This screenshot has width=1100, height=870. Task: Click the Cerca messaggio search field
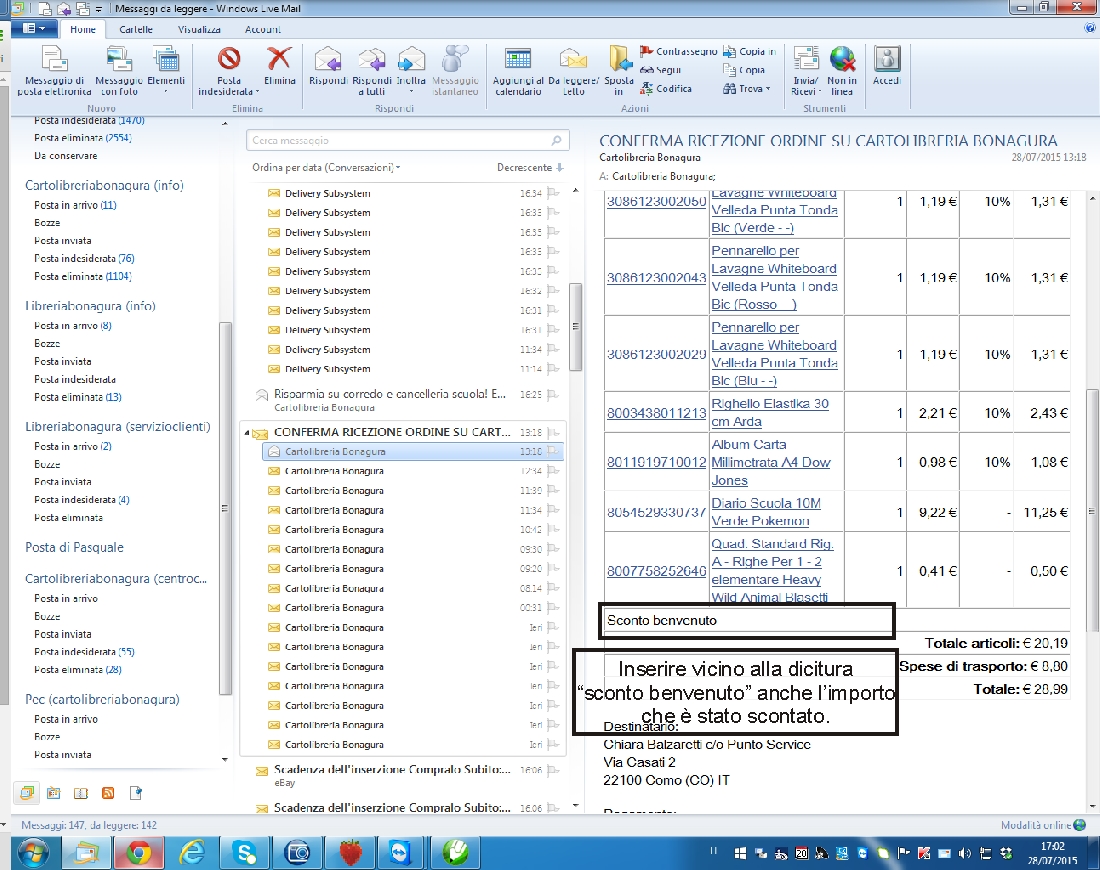[x=407, y=140]
